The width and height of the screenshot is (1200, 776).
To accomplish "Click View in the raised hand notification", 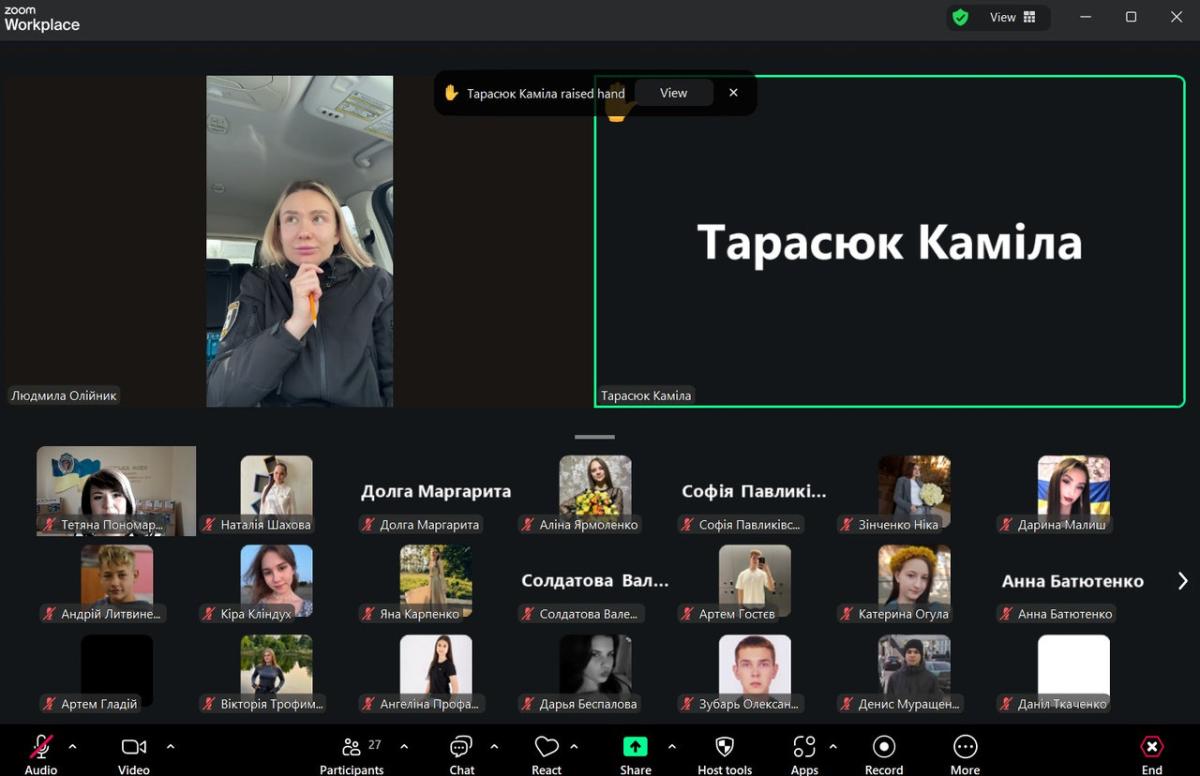I will (673, 93).
